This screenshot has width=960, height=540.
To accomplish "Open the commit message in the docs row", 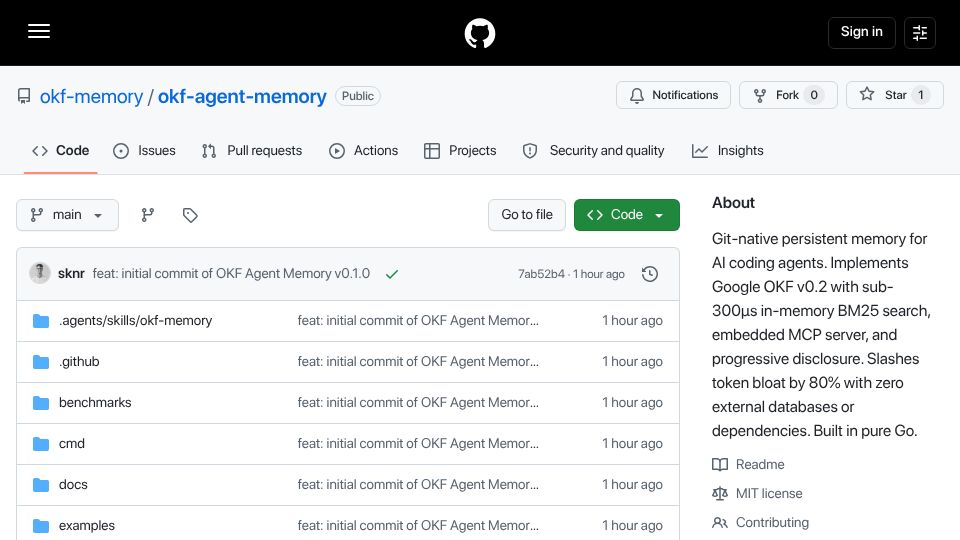I will coord(418,485).
